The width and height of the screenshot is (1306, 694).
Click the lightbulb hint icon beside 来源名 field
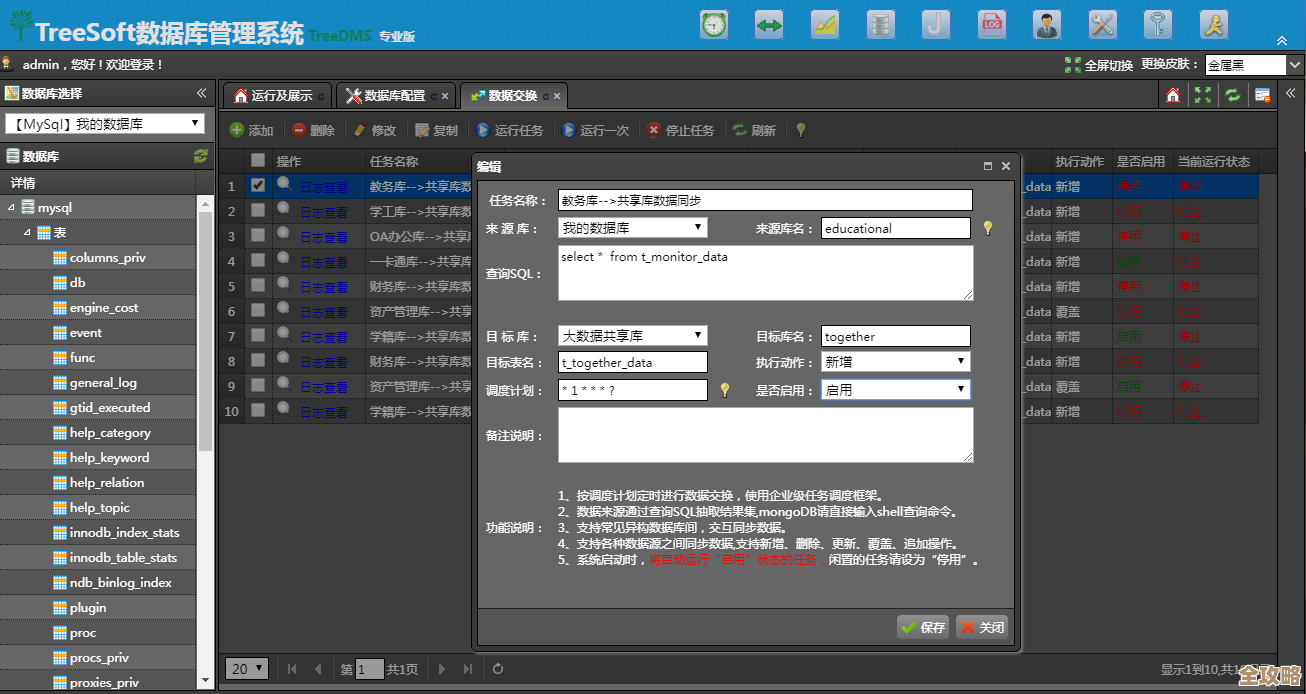988,228
